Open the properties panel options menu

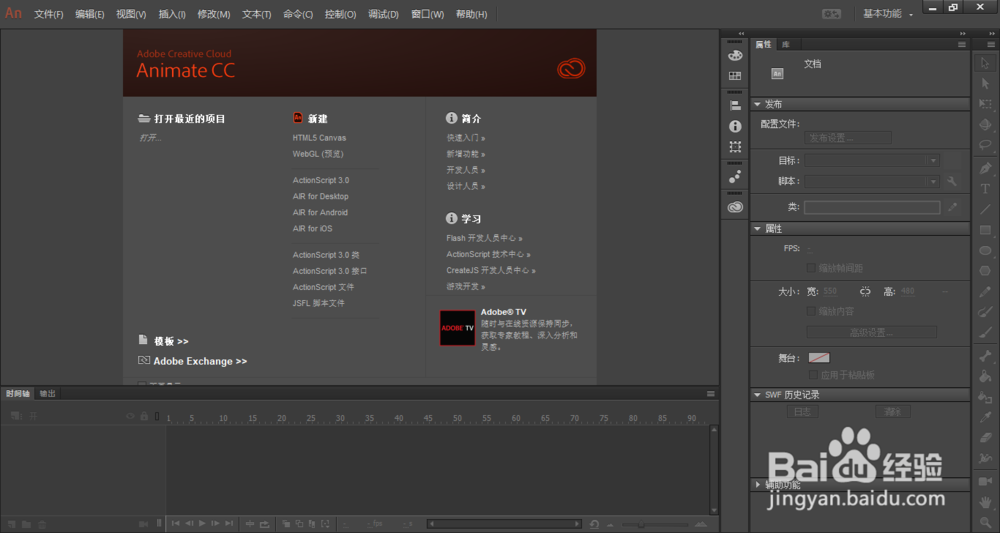(x=962, y=45)
